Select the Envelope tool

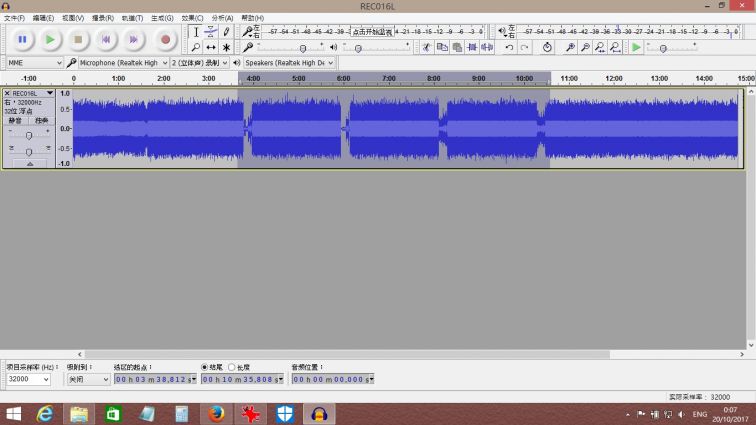click(x=211, y=32)
